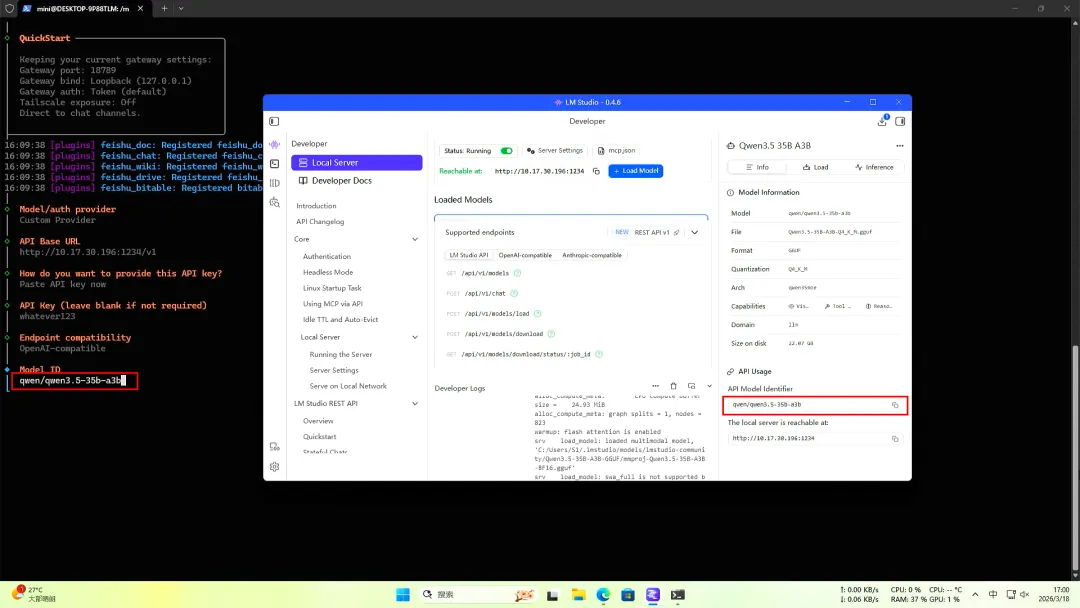Image resolution: width=1080 pixels, height=608 pixels.
Task: Select the Load tab for the model
Action: pos(816,167)
